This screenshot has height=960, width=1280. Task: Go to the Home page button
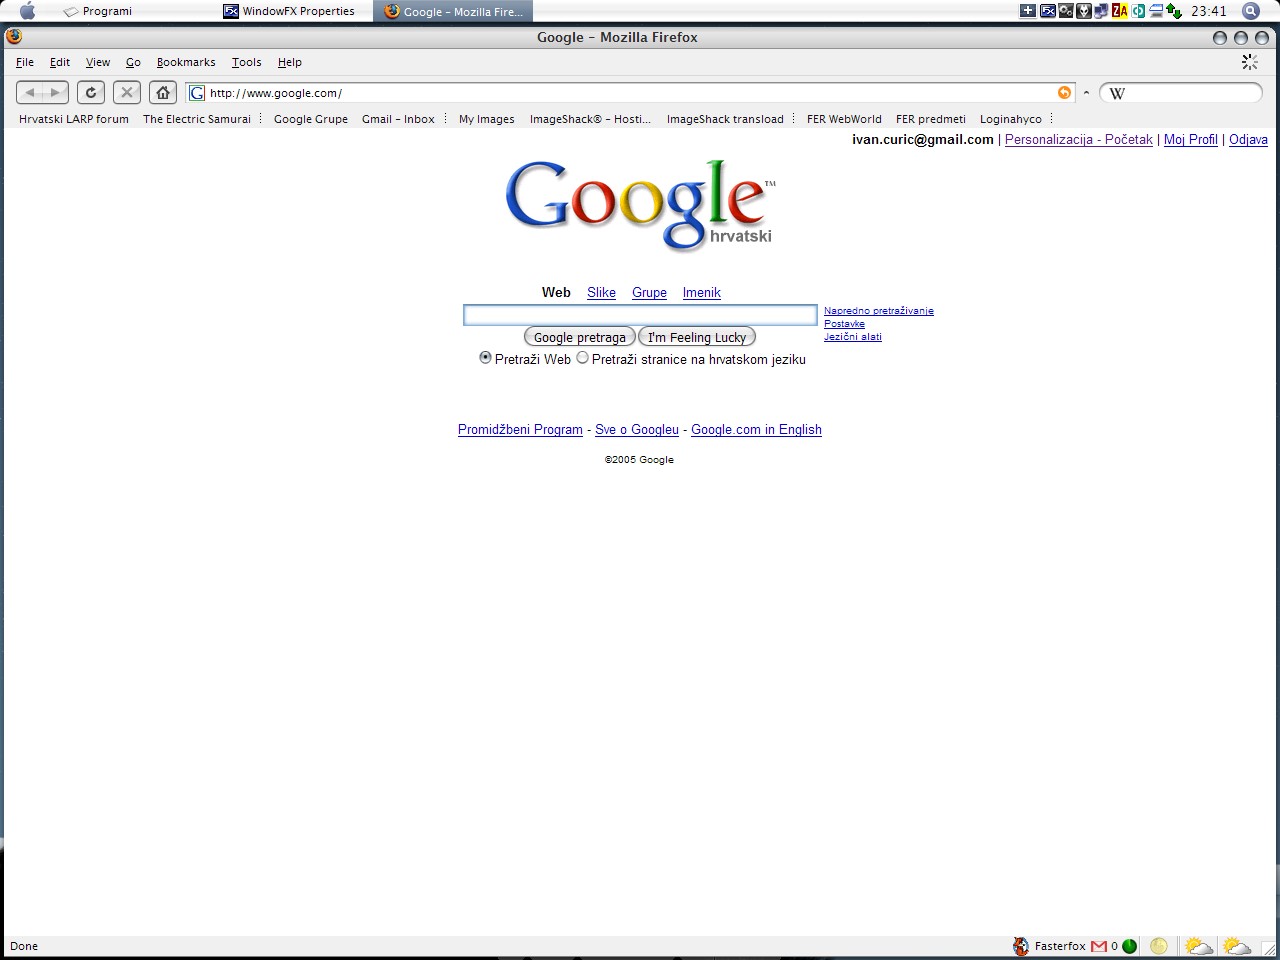tap(163, 93)
